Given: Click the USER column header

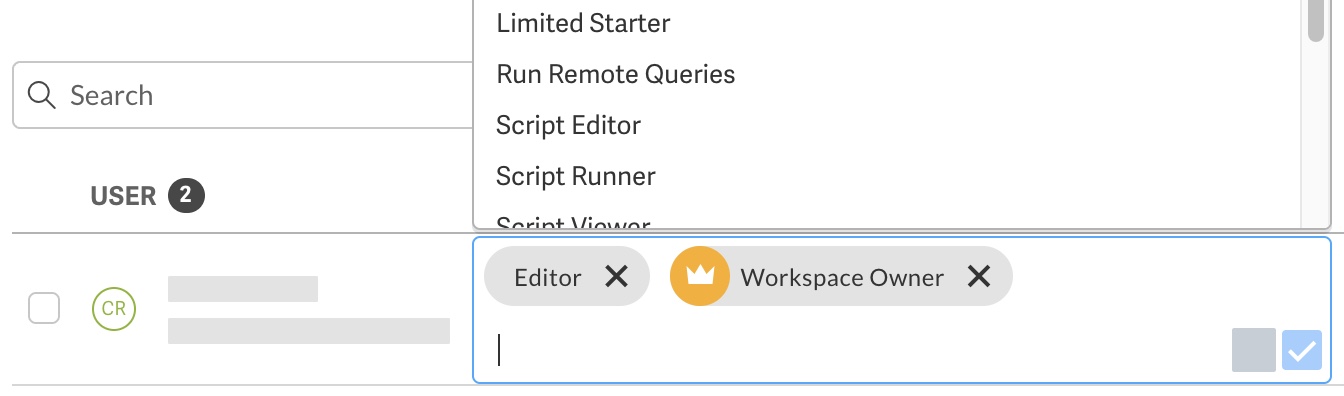Looking at the screenshot, I should (123, 196).
